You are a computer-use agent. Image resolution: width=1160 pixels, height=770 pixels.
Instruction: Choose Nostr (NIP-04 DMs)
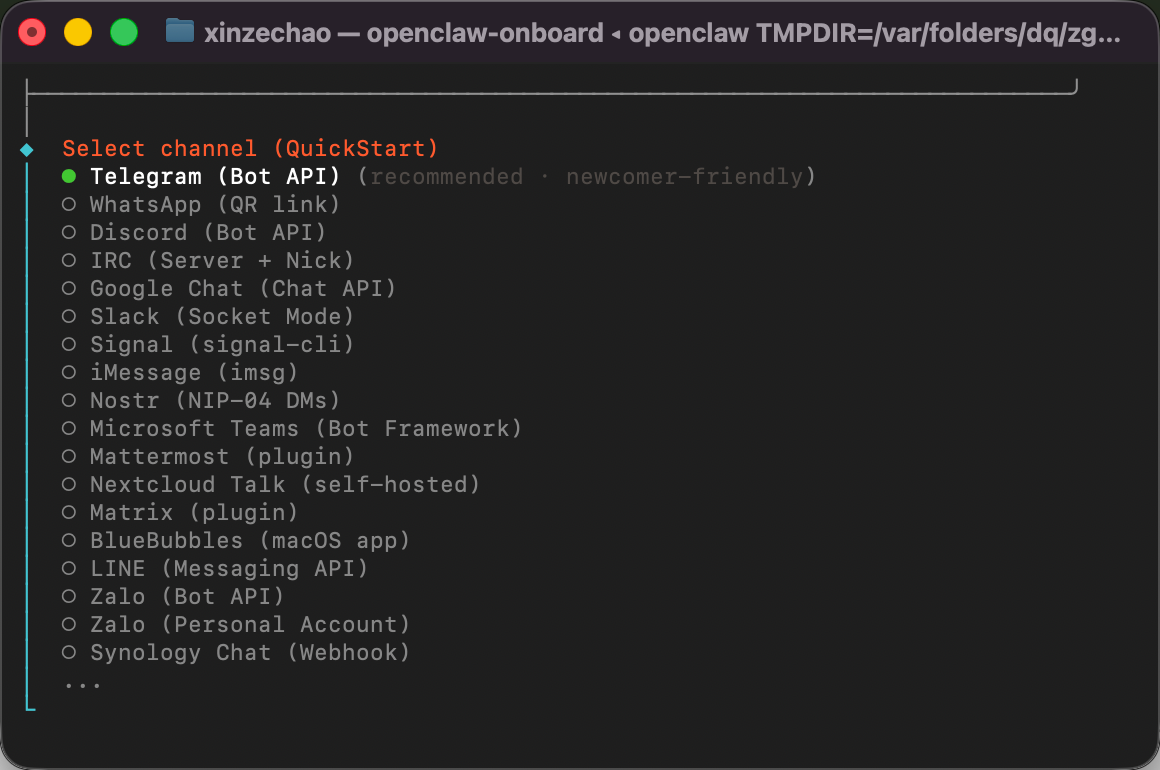[200, 401]
